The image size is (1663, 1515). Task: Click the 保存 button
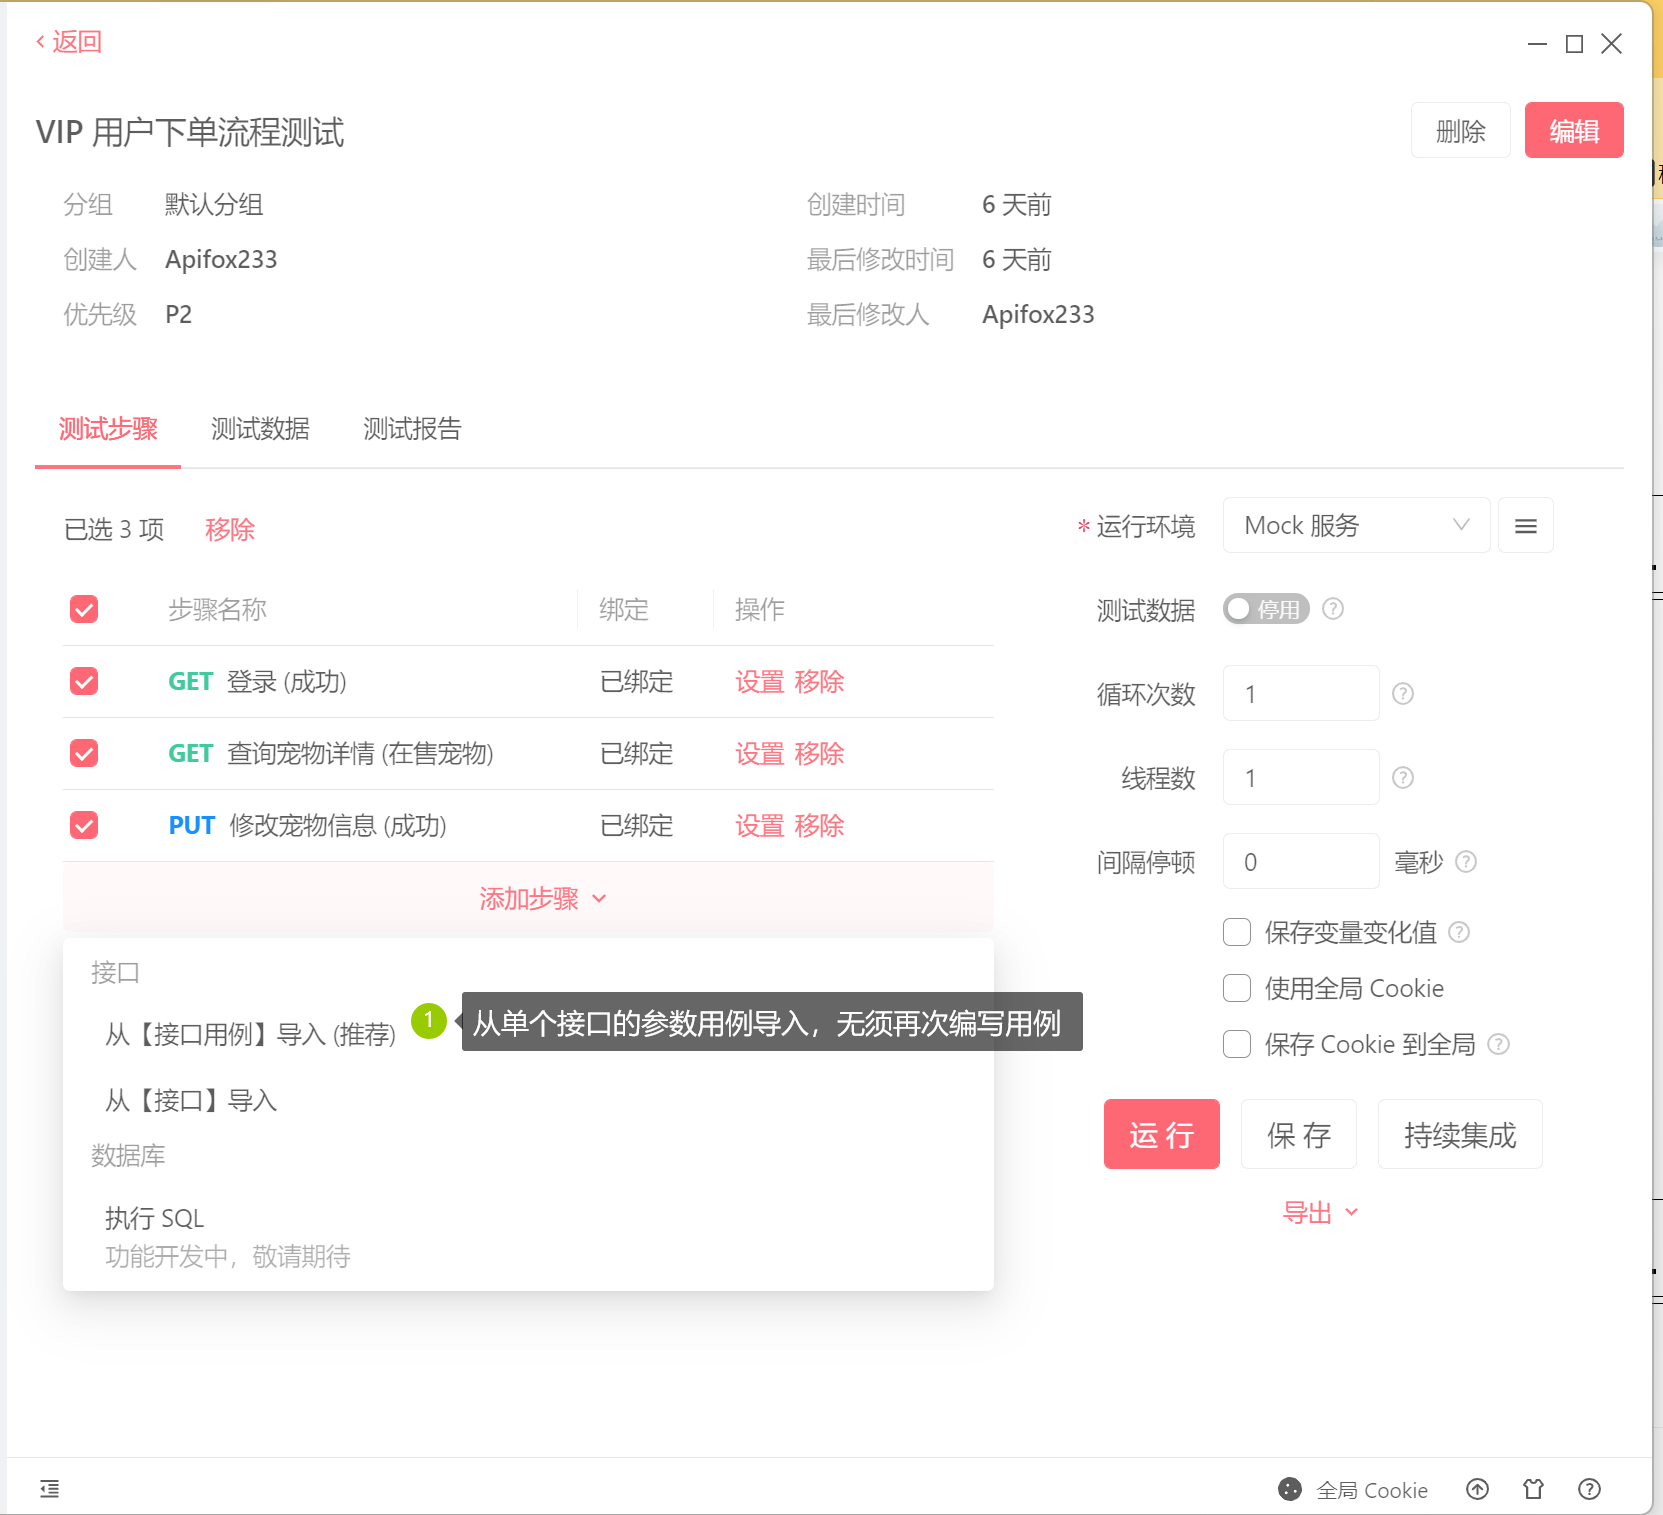pyautogui.click(x=1298, y=1134)
